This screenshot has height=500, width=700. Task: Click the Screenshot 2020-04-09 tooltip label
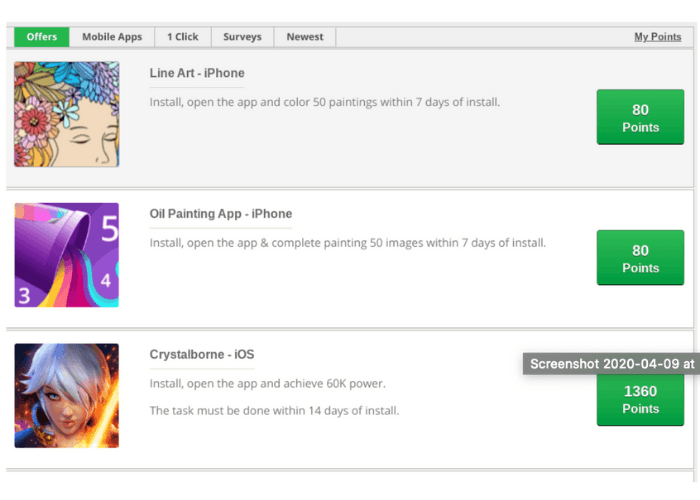(x=612, y=364)
